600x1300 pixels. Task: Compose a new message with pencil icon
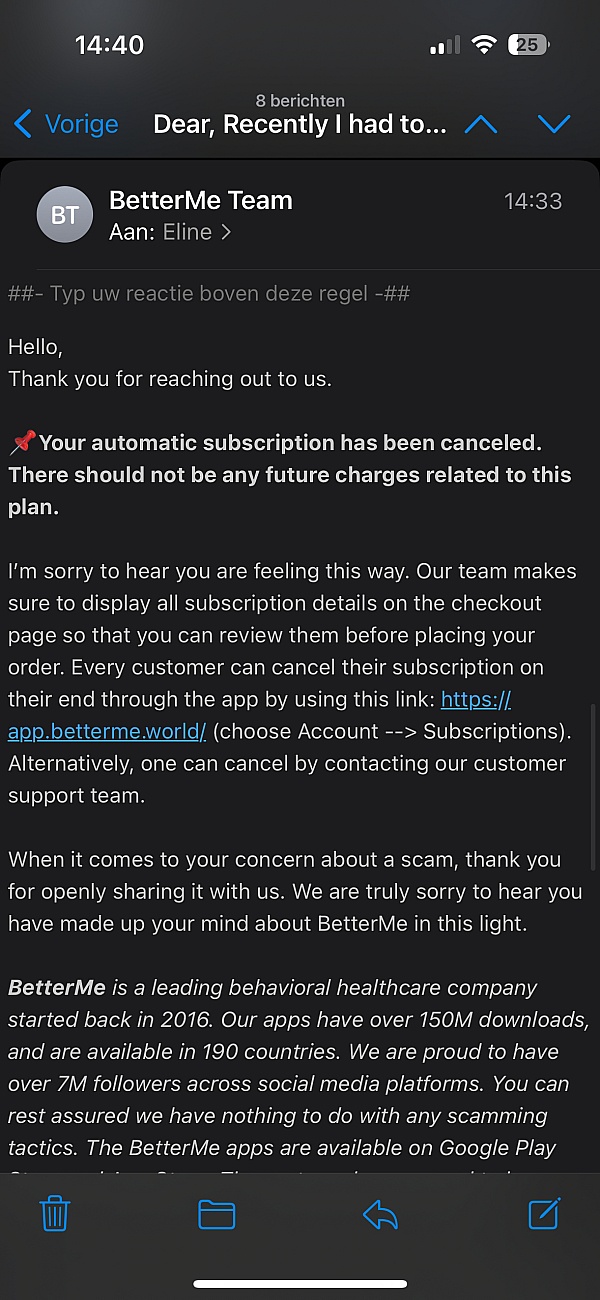[543, 1214]
